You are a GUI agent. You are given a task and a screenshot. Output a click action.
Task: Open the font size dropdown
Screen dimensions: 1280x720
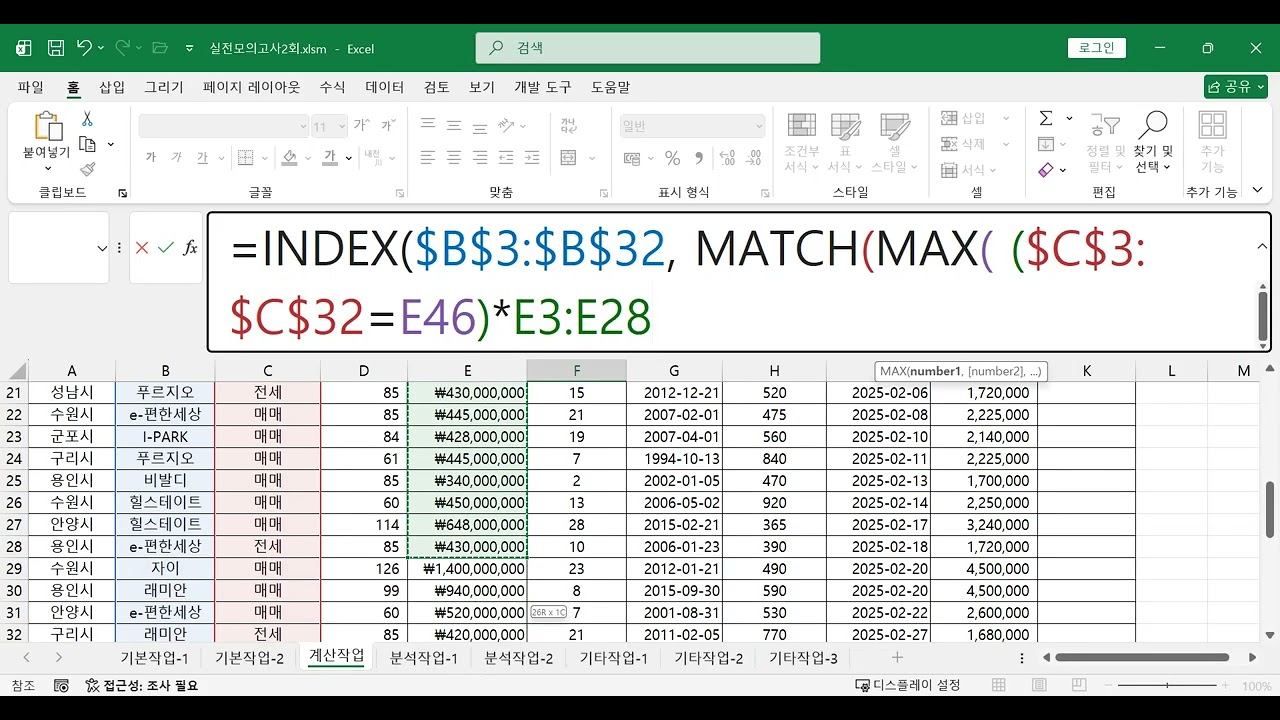[x=341, y=127]
